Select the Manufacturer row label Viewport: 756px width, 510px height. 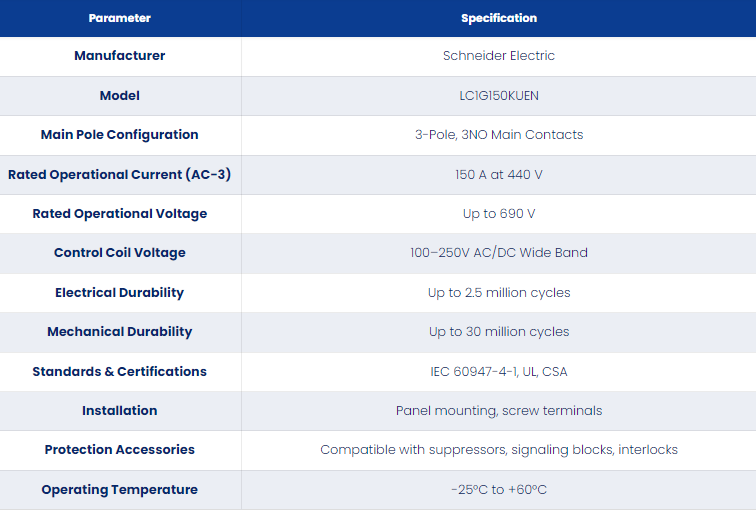pyautogui.click(x=120, y=56)
